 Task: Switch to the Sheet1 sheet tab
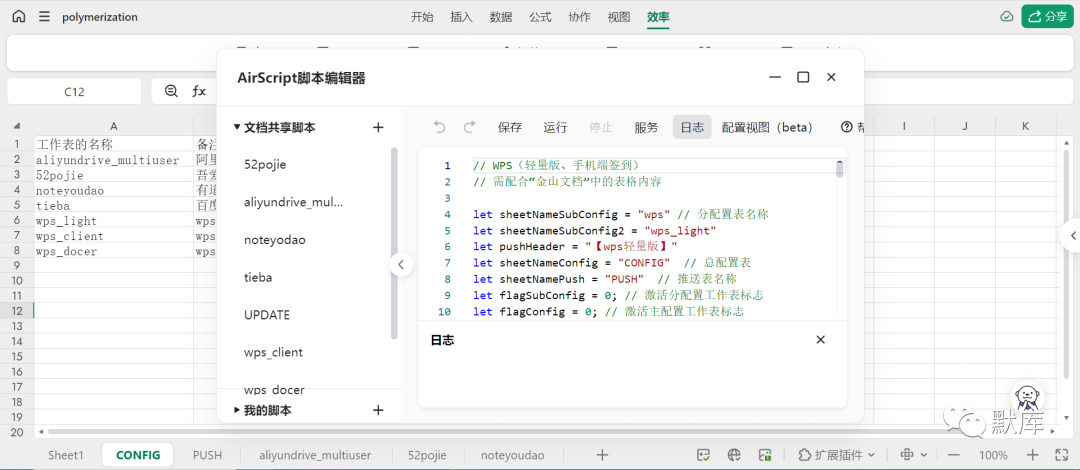(x=65, y=455)
